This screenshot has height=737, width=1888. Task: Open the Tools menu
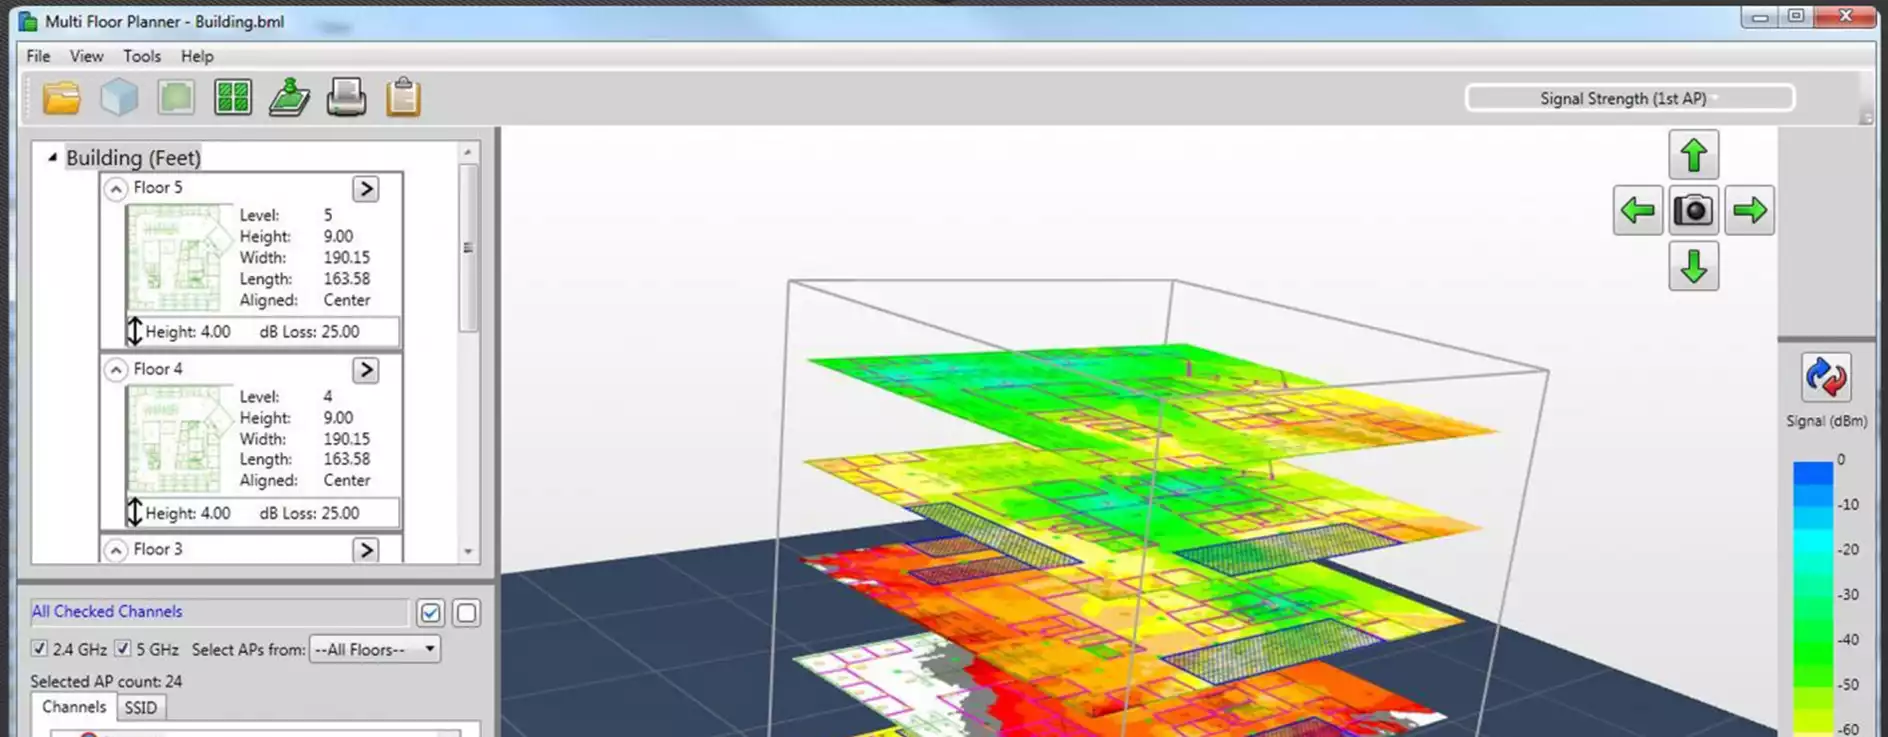(142, 56)
